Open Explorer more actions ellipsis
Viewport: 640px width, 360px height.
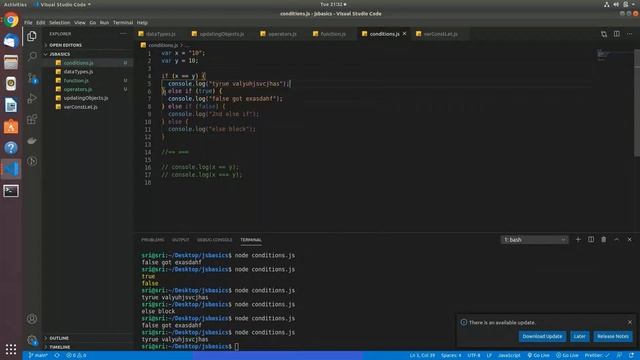tap(123, 34)
